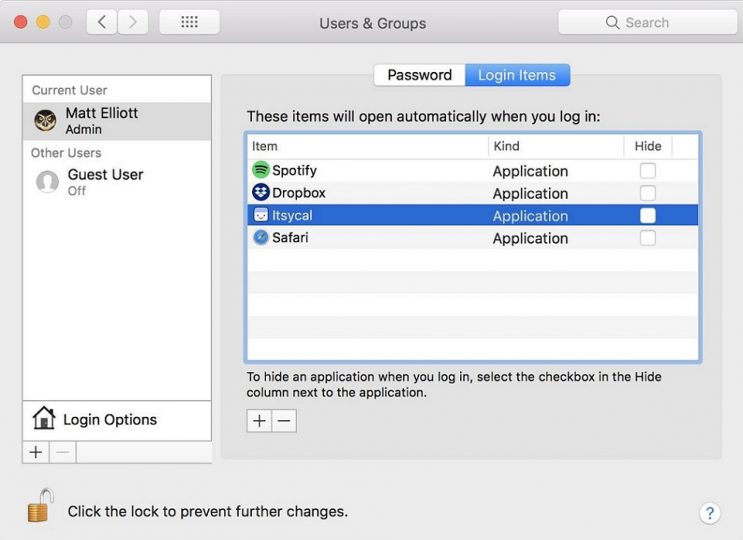
Task: Open help with question mark button
Action: [709, 513]
